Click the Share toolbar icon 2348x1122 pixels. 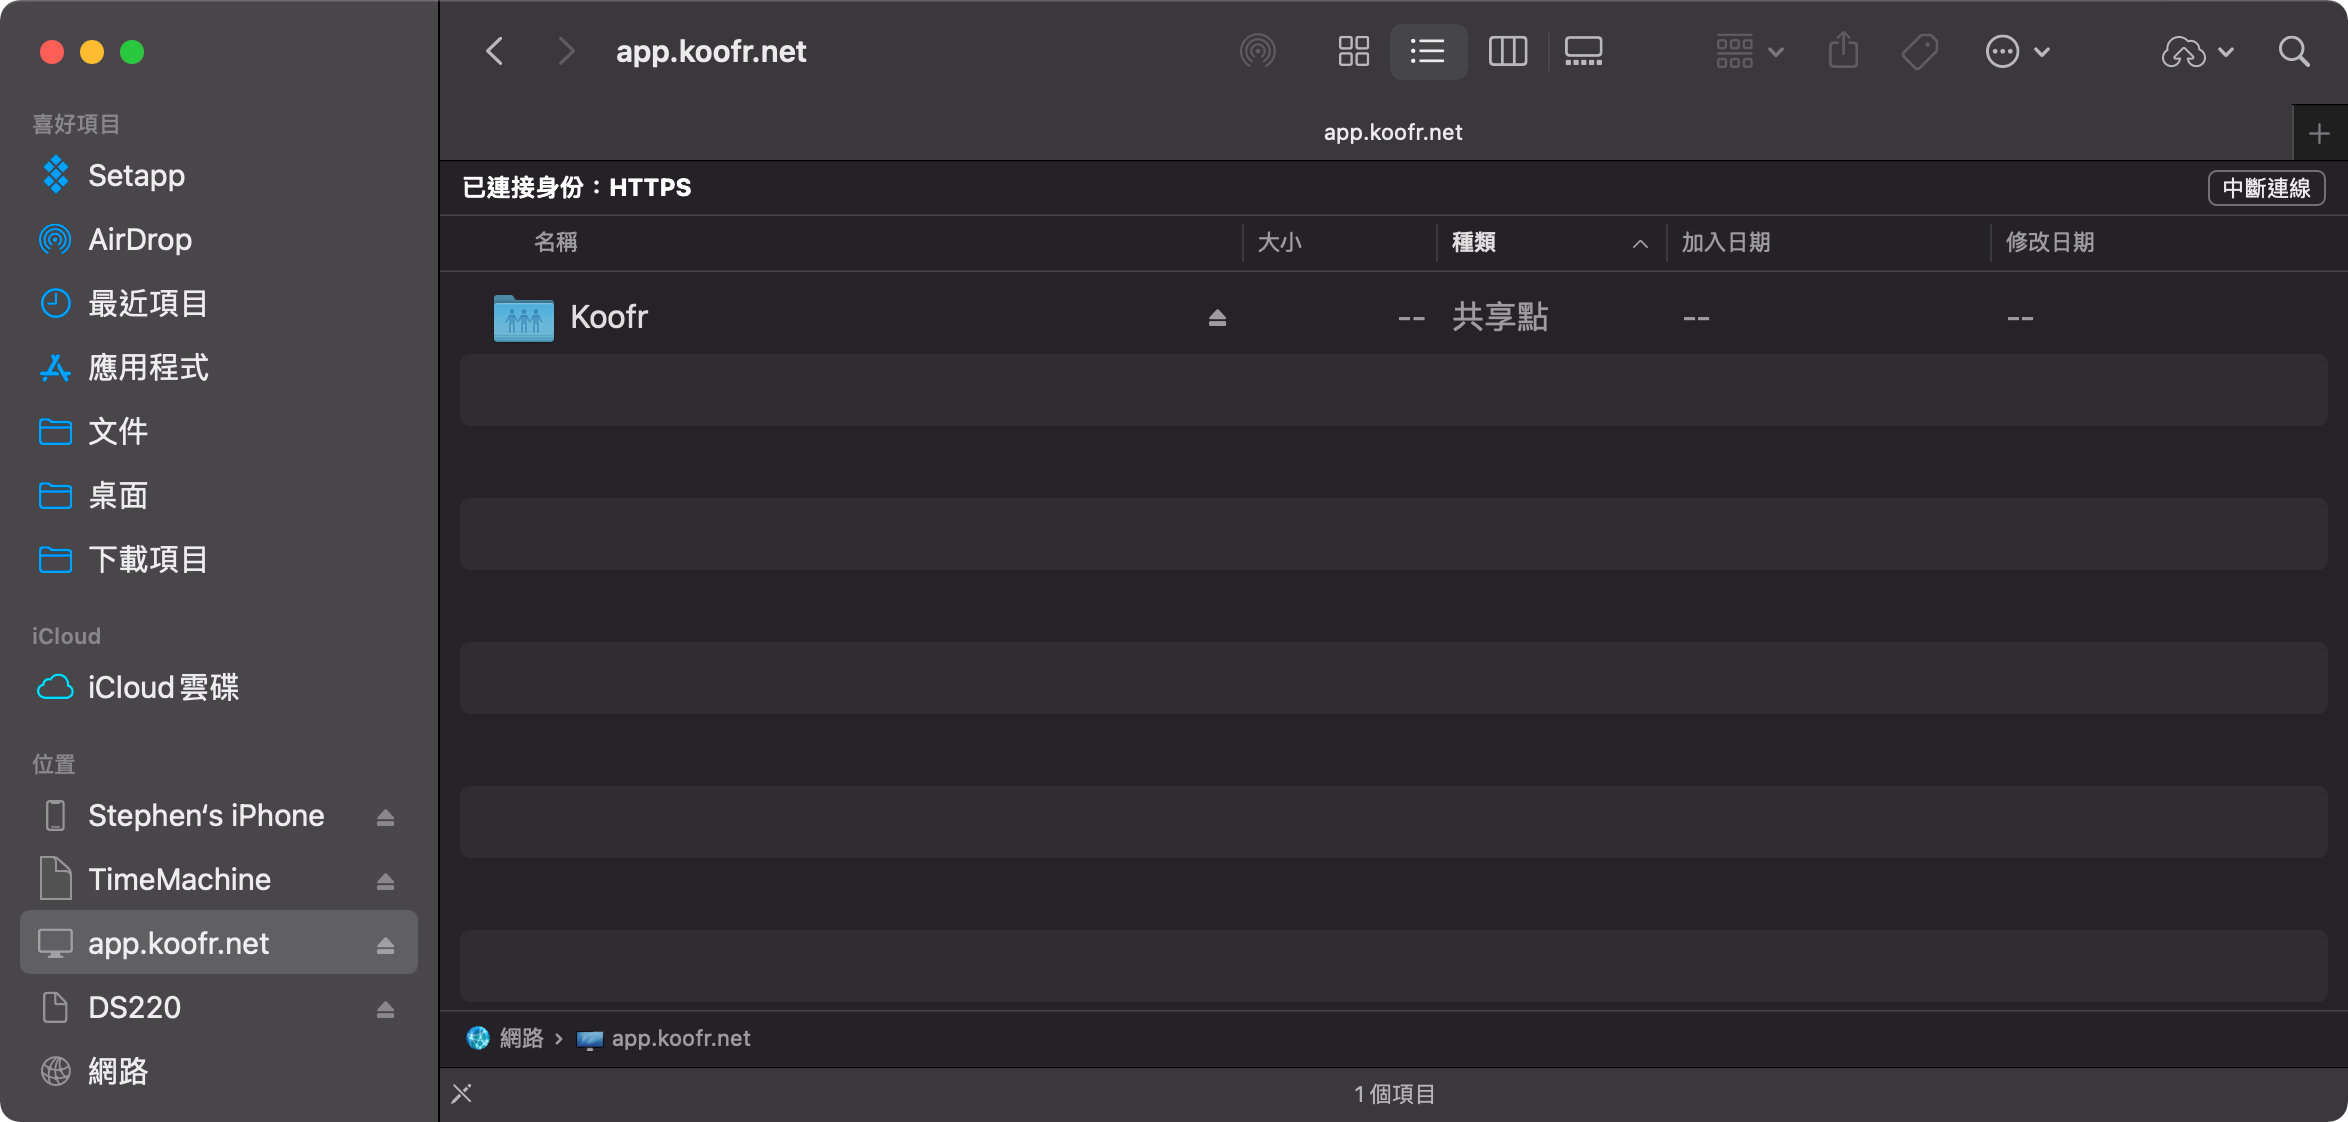click(x=1843, y=51)
